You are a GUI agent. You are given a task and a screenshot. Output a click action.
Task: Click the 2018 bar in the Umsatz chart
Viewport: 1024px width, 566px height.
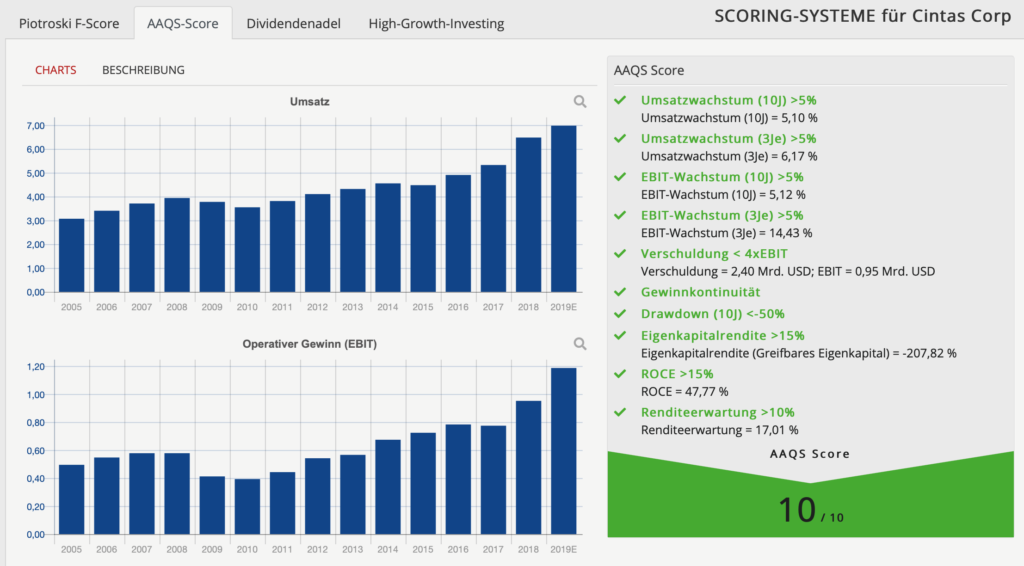point(528,215)
